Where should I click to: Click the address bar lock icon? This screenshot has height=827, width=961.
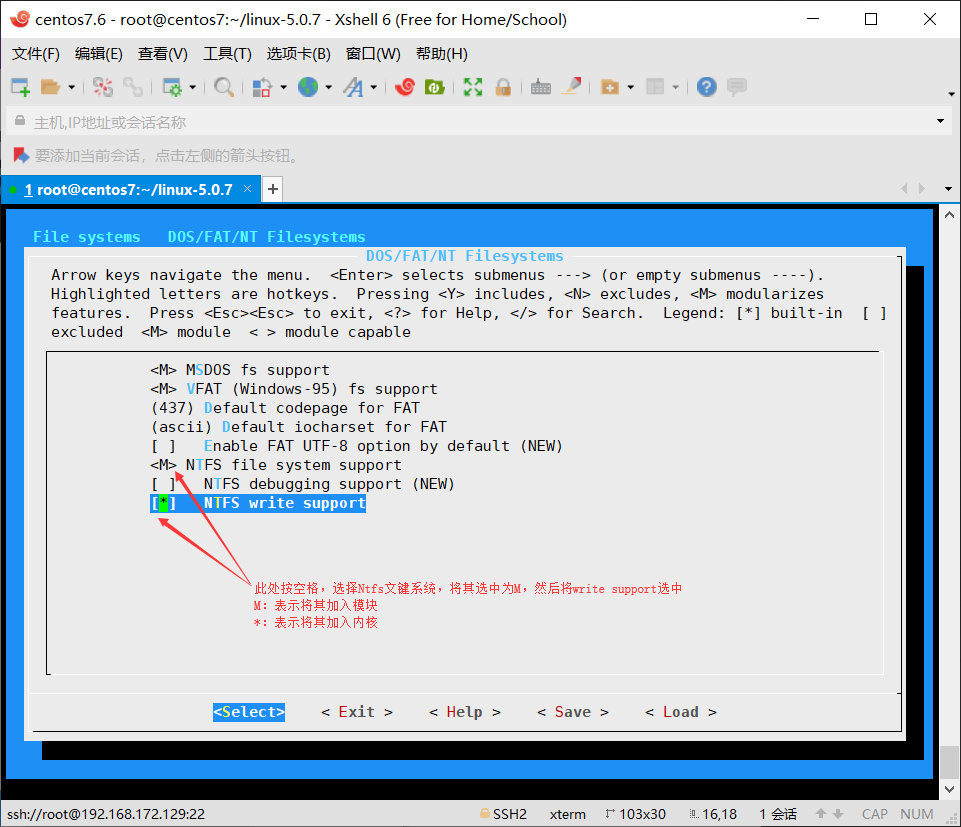pos(20,121)
